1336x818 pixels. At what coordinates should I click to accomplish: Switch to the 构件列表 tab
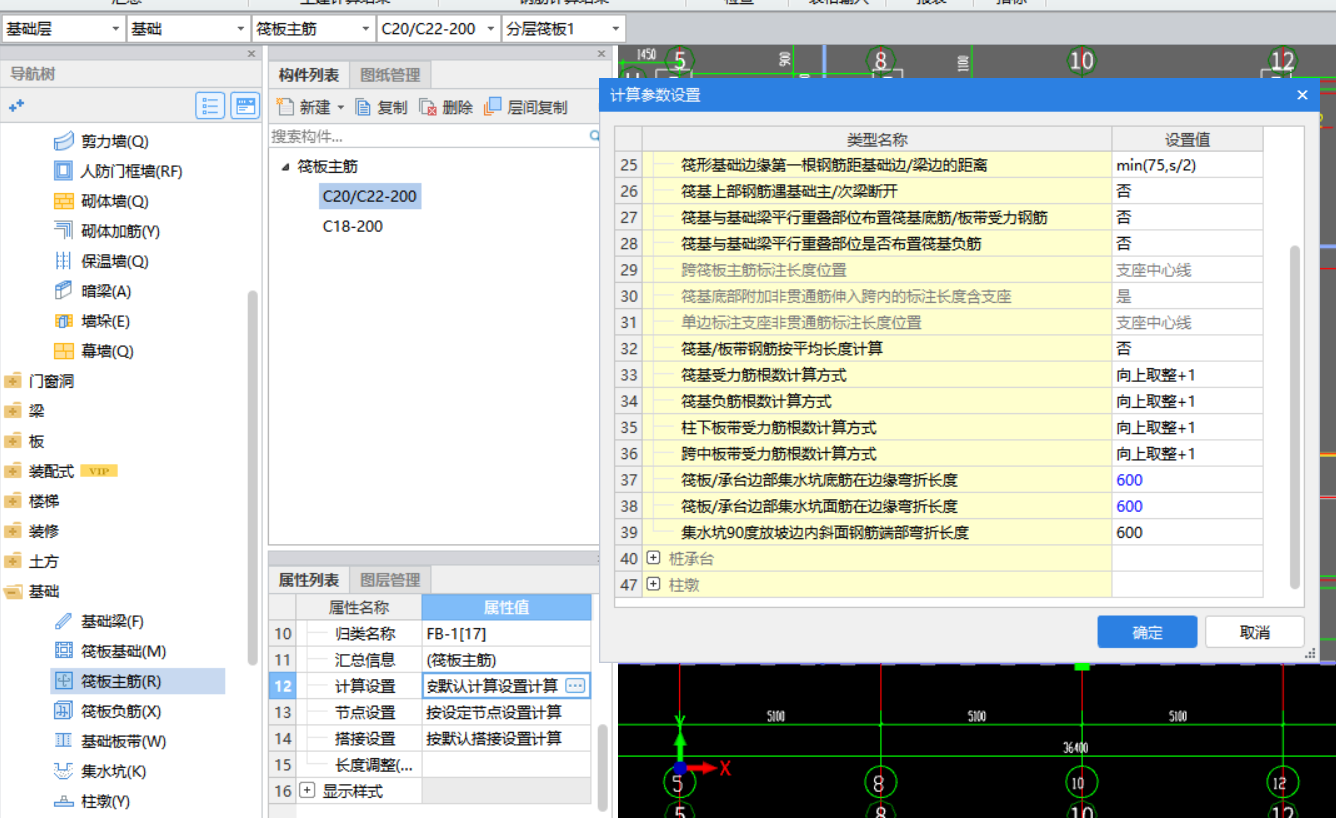pyautogui.click(x=308, y=75)
